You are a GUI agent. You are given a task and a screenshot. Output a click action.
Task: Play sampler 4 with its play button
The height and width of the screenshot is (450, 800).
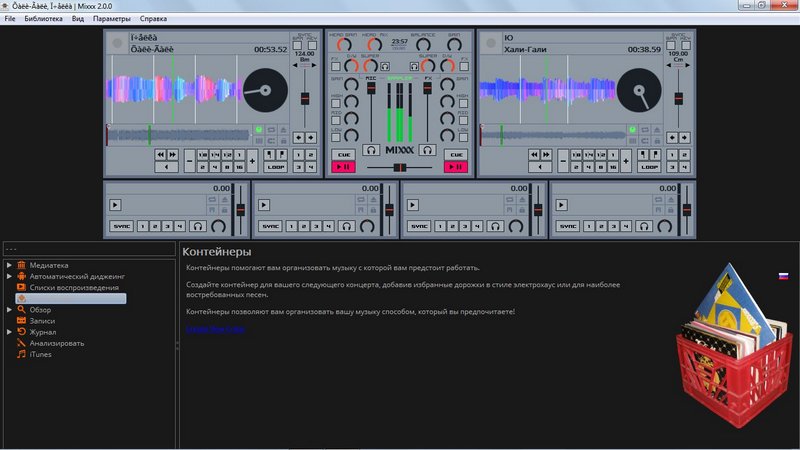click(x=561, y=205)
